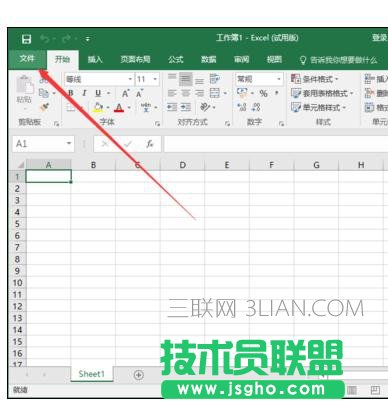Screen dimensions: 388x405
Task: Open the 剪贴板 clipboard pane launcher
Action: [x=56, y=124]
